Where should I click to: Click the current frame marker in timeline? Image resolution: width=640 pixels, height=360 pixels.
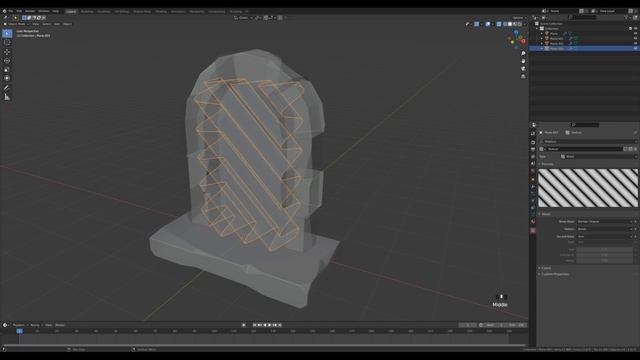point(20,331)
